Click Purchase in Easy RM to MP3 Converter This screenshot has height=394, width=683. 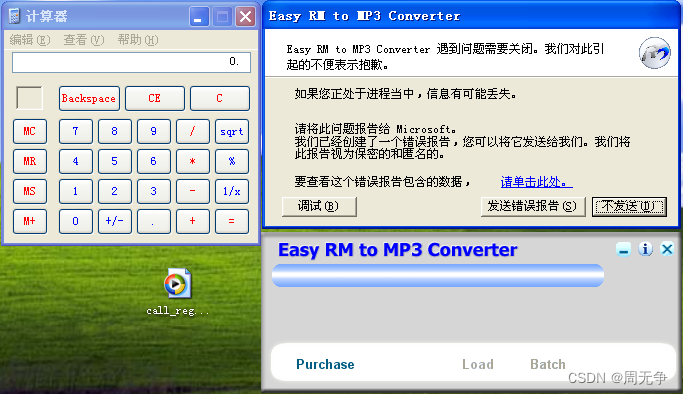coord(325,364)
